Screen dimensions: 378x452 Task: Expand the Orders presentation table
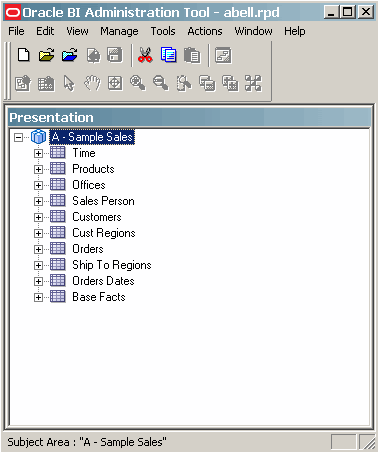(38, 249)
